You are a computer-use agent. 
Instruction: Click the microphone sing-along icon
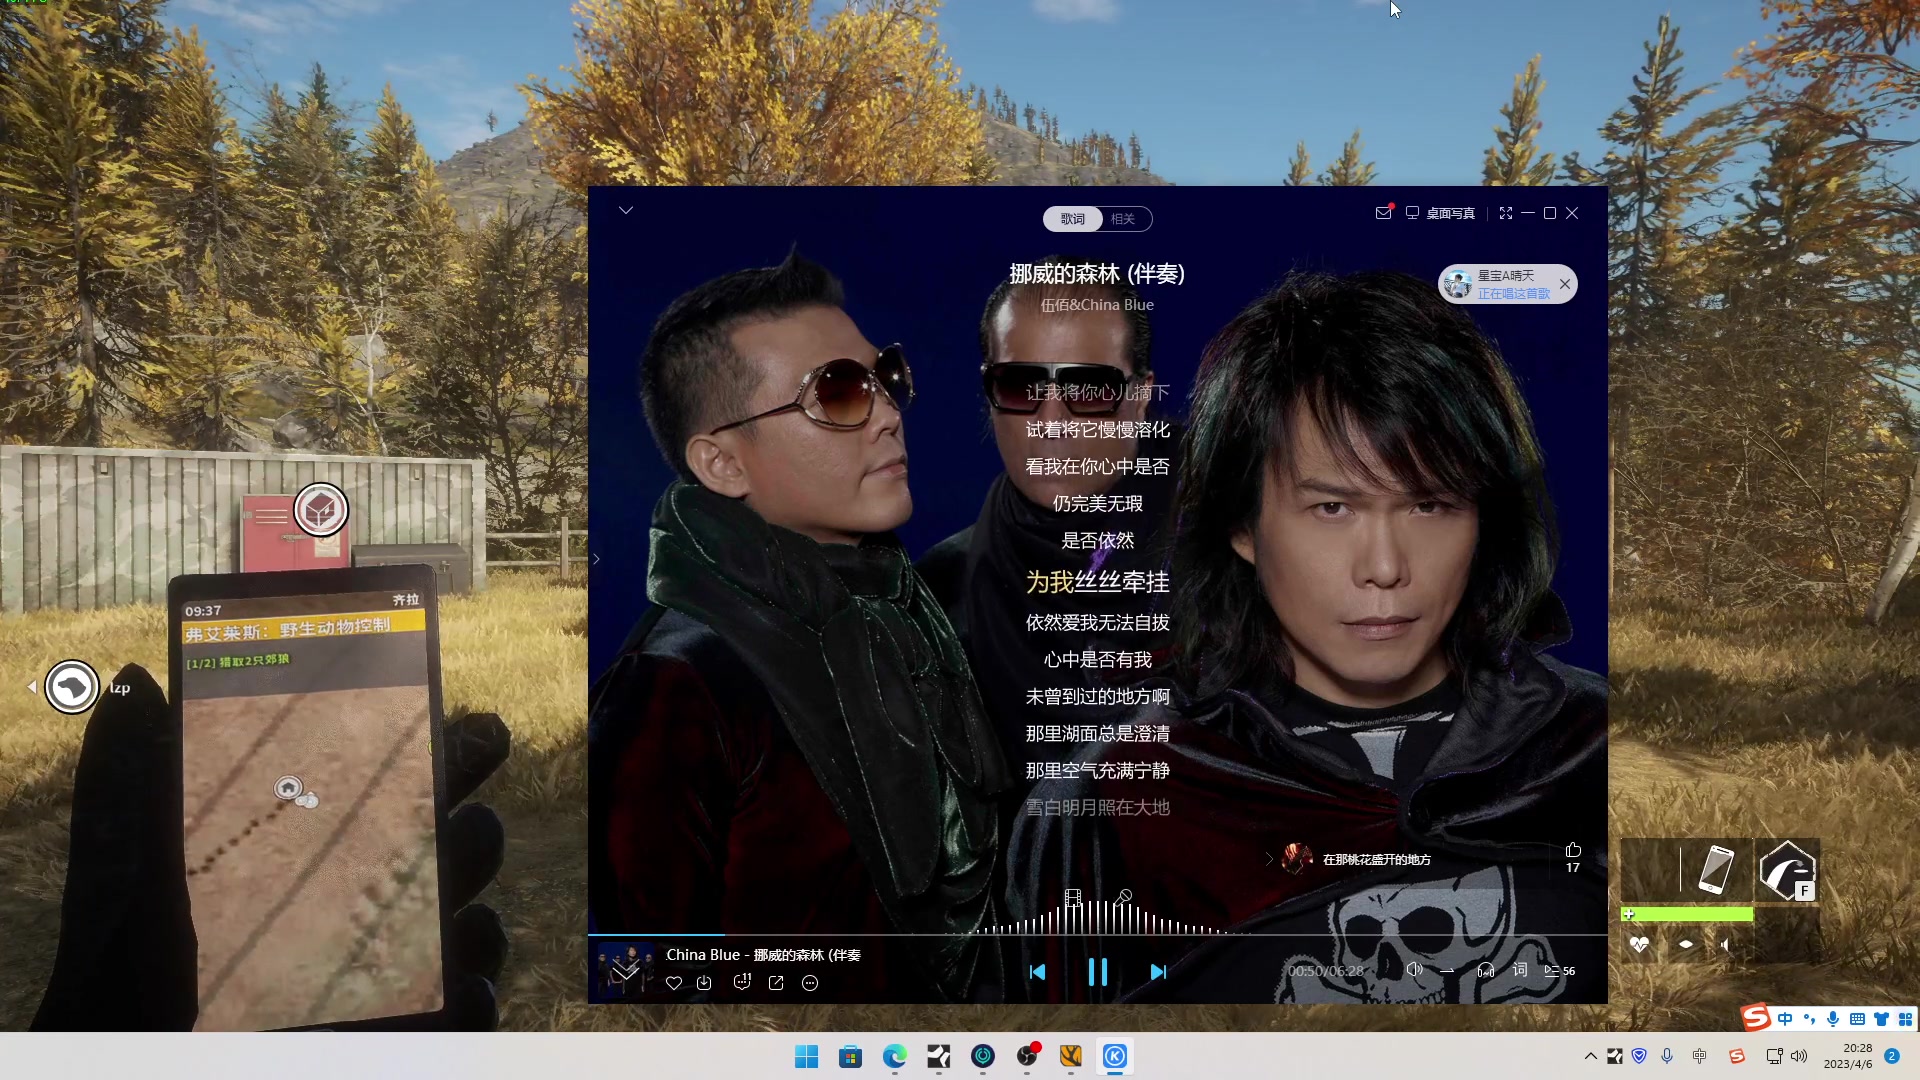[x=1123, y=897]
